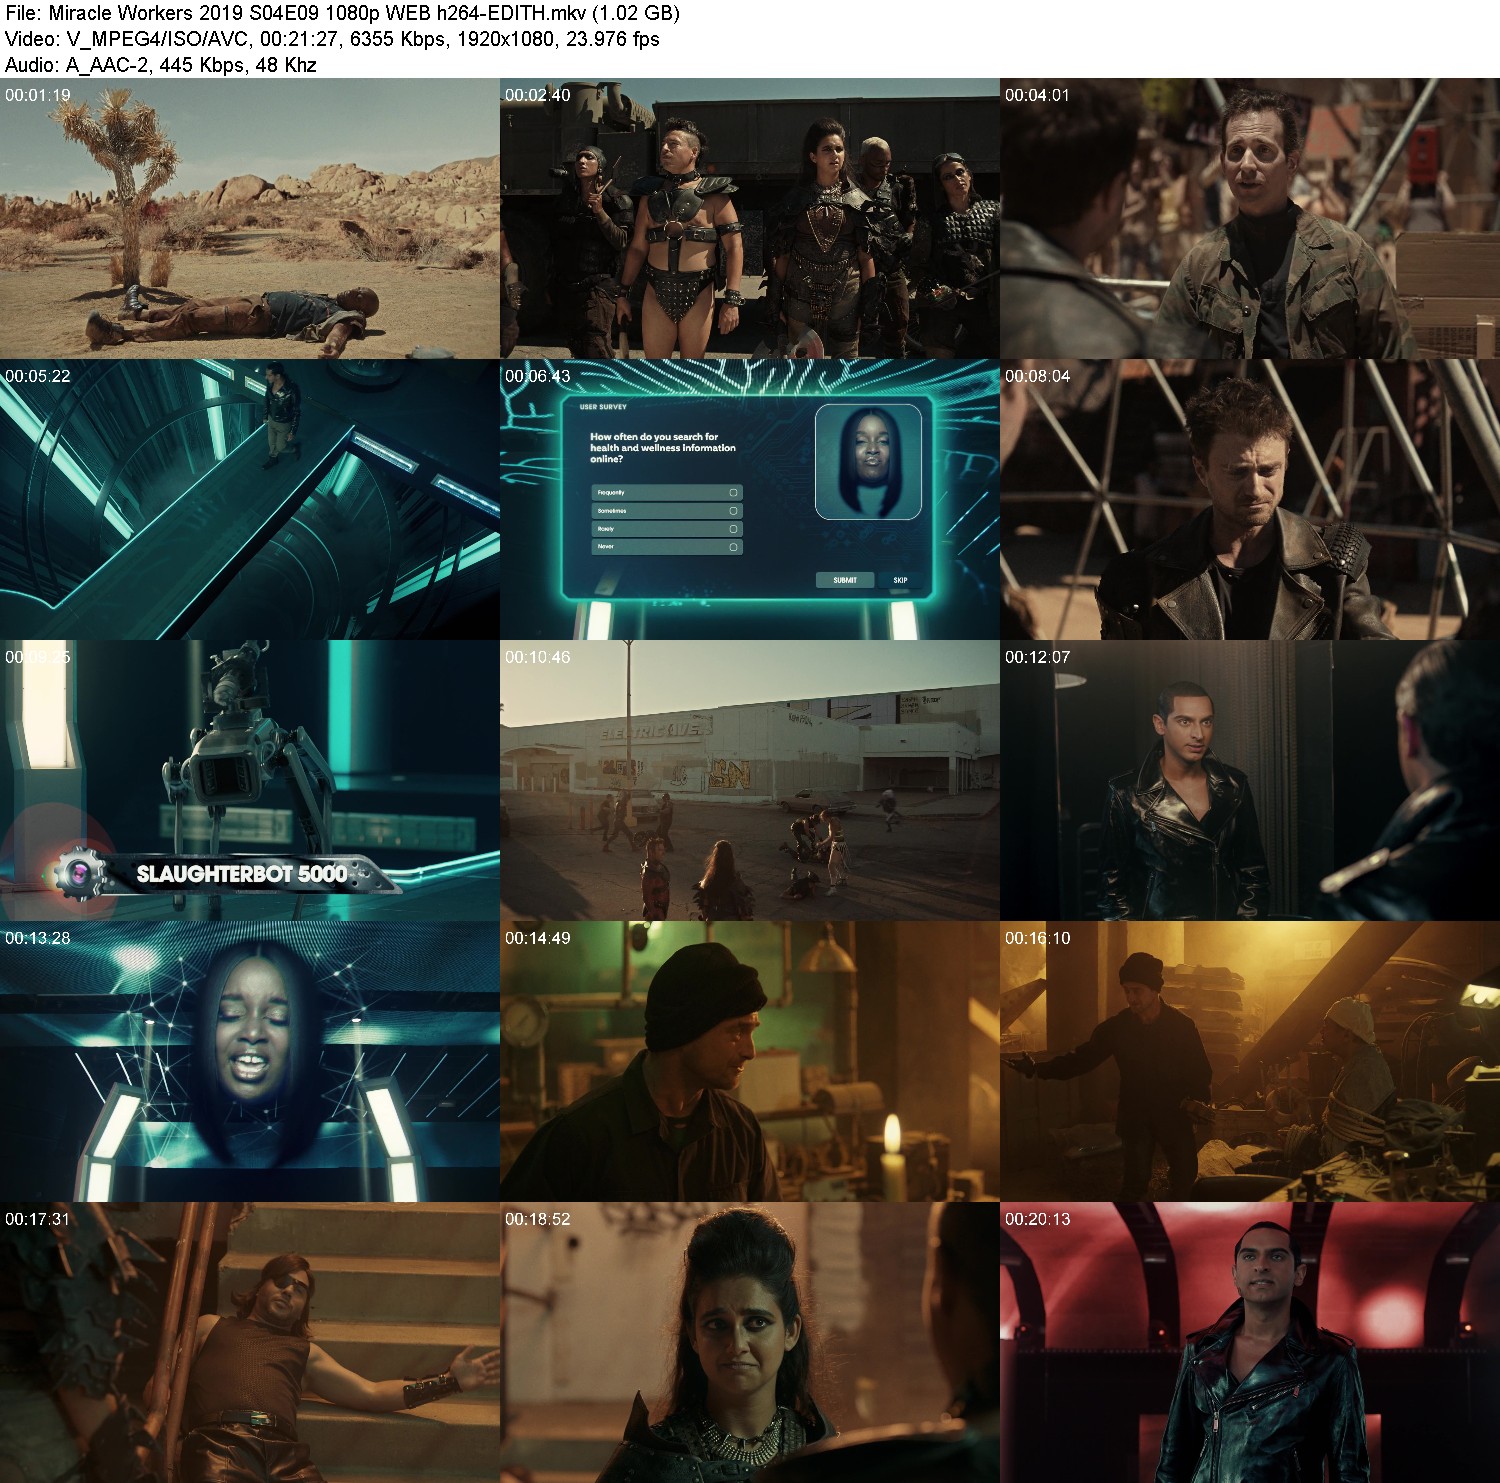This screenshot has width=1500, height=1483.
Task: Check the Frequently survey option box
Action: [733, 492]
